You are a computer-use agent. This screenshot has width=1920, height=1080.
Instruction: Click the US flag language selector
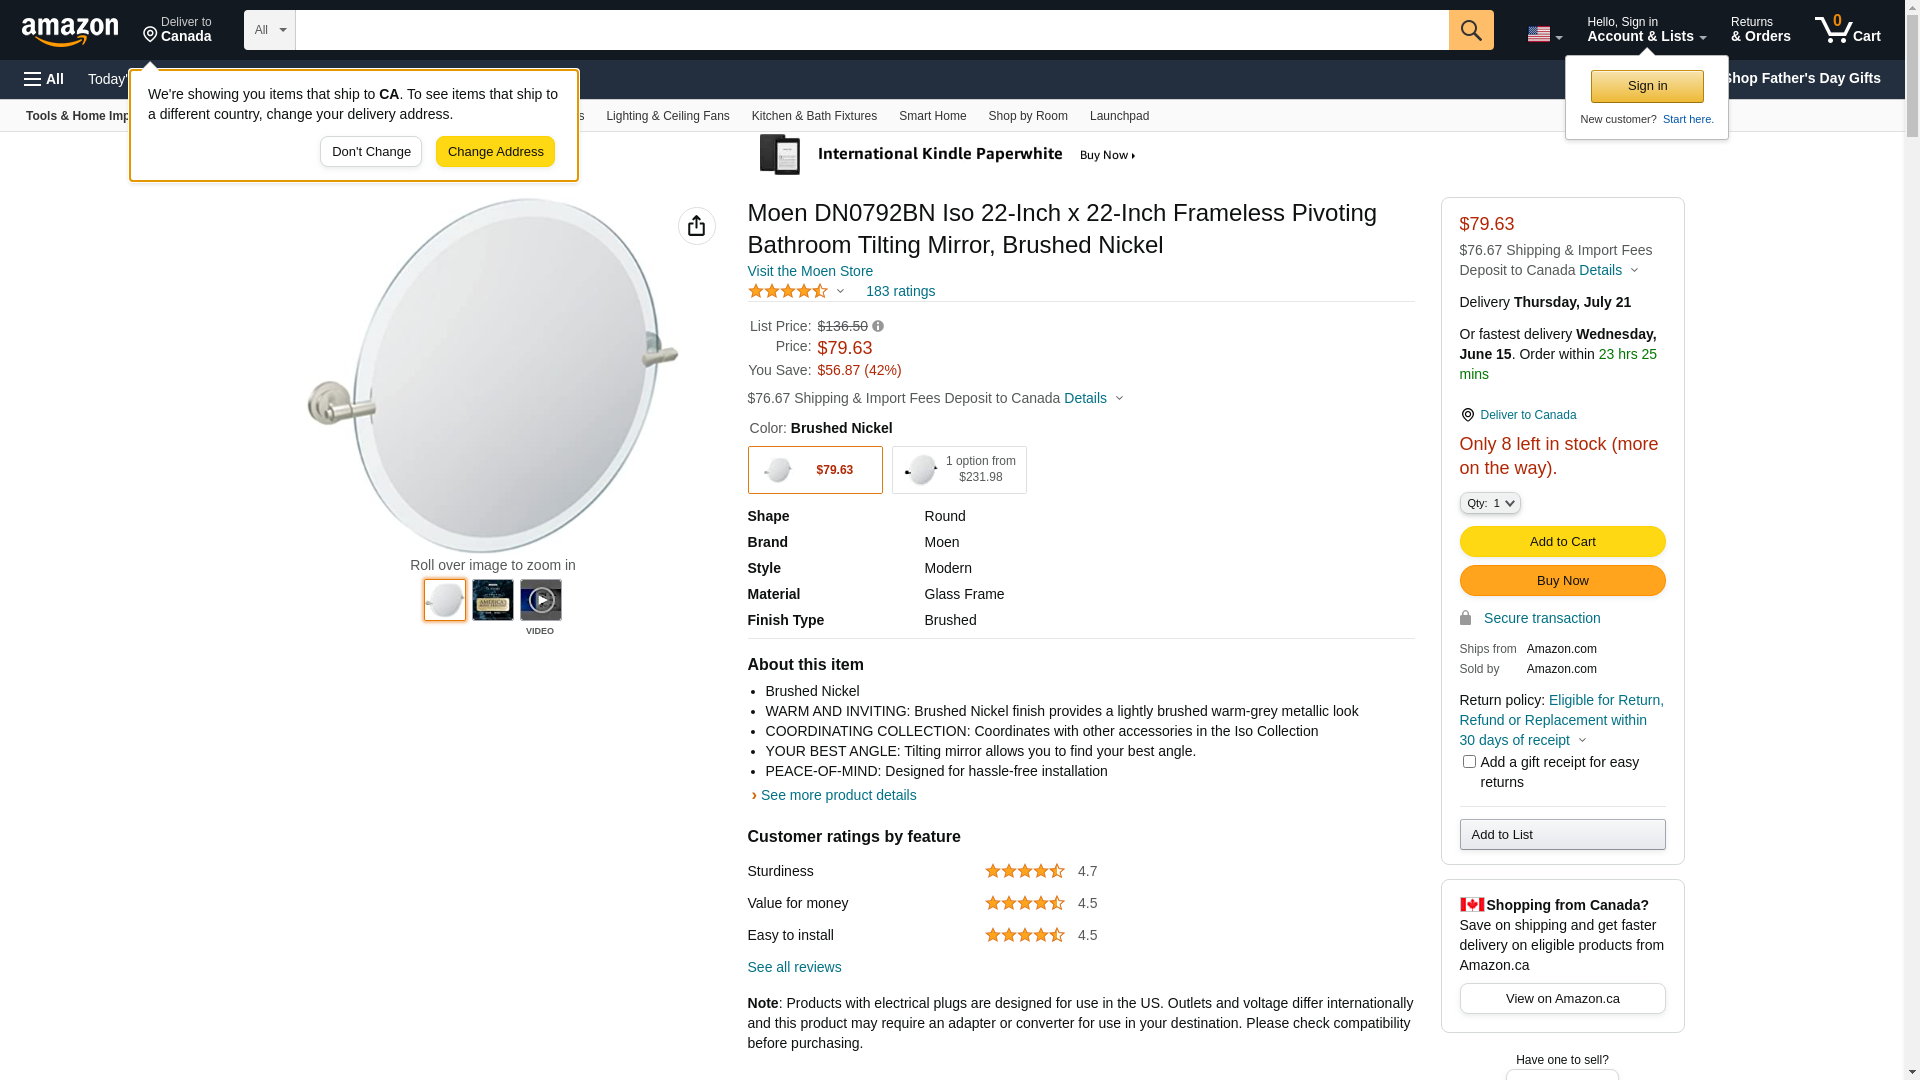tap(1543, 34)
